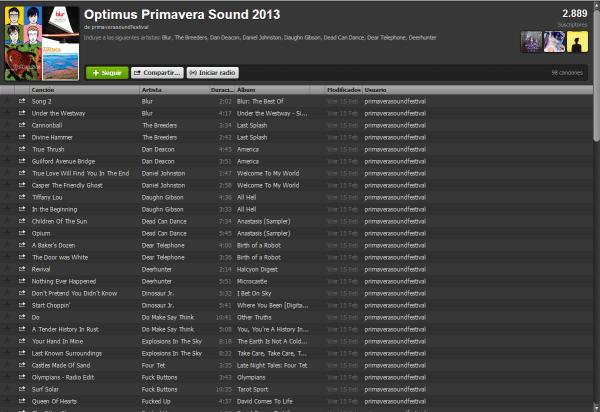Click the playlist cover art mosaic
This screenshot has height=412, width=600.
coord(42,43)
